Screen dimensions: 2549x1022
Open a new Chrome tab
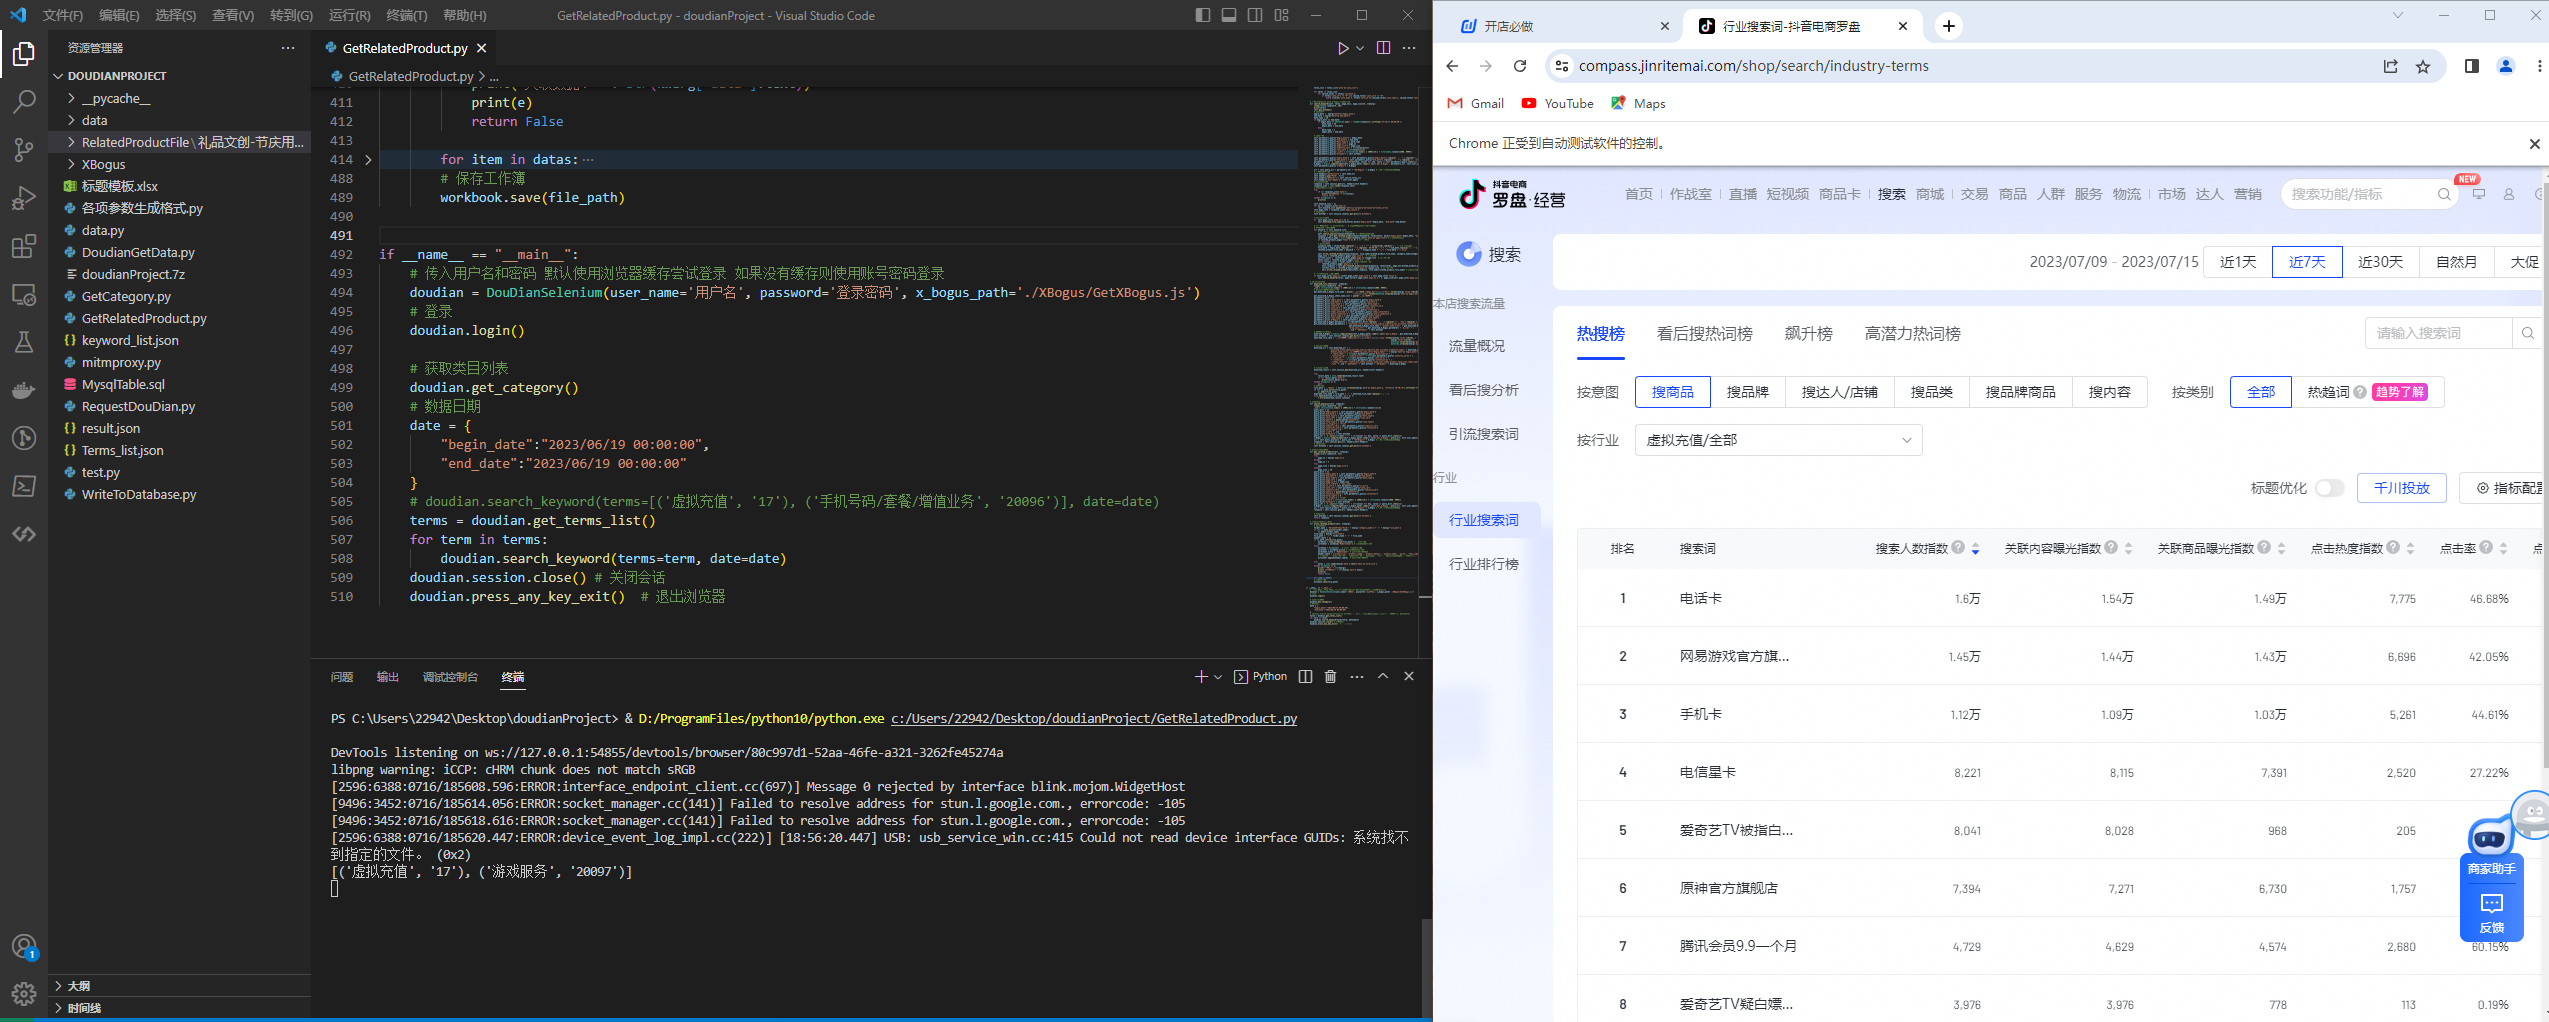1949,26
